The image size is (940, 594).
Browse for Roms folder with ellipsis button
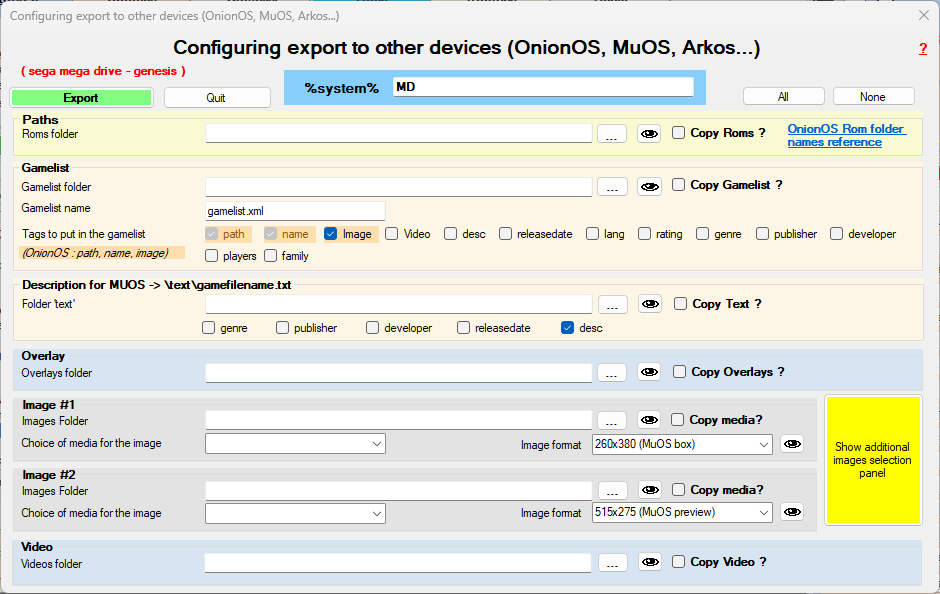click(612, 134)
